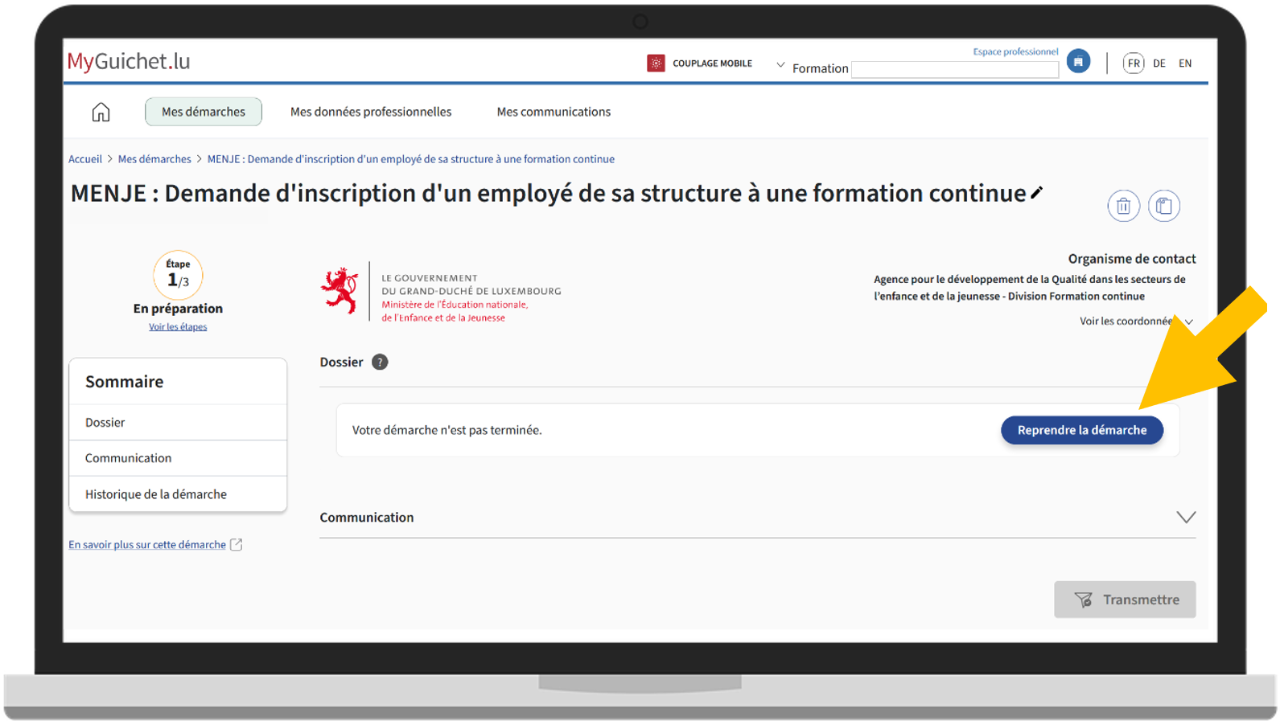1280x721 pixels.
Task: Click the pencil icon to rename the démarche
Action: point(1037,193)
